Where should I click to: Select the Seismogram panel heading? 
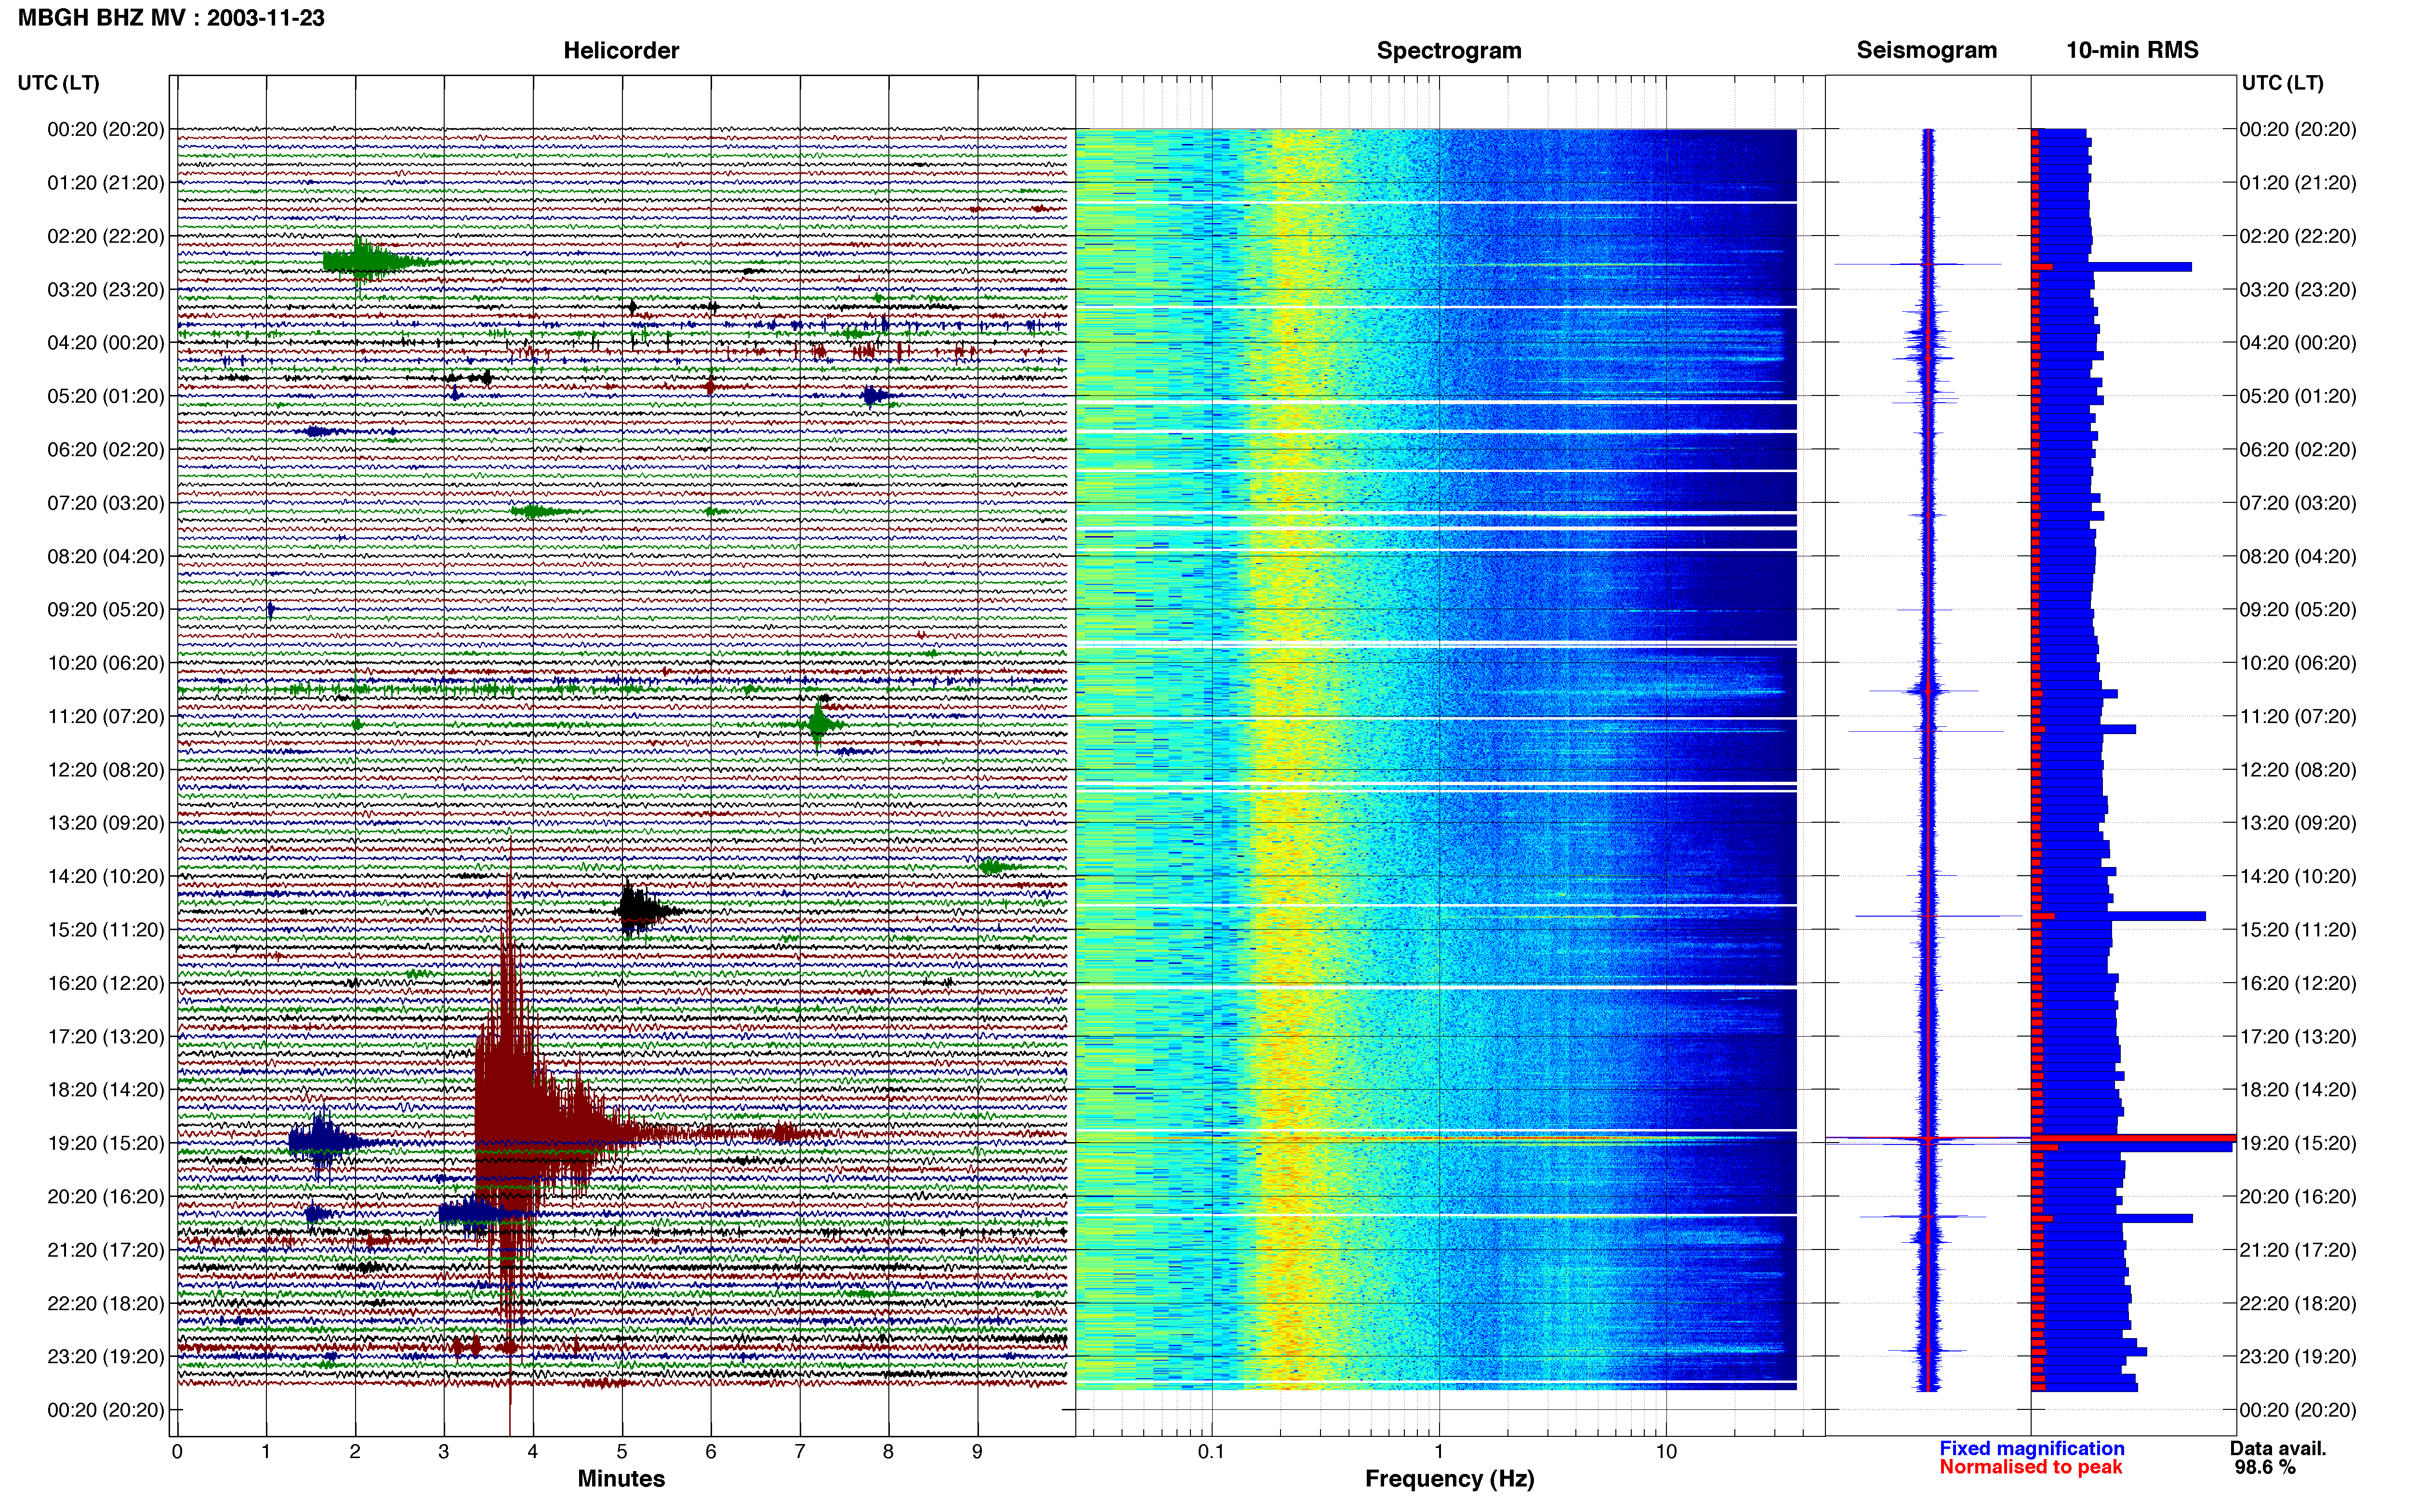(x=1926, y=50)
